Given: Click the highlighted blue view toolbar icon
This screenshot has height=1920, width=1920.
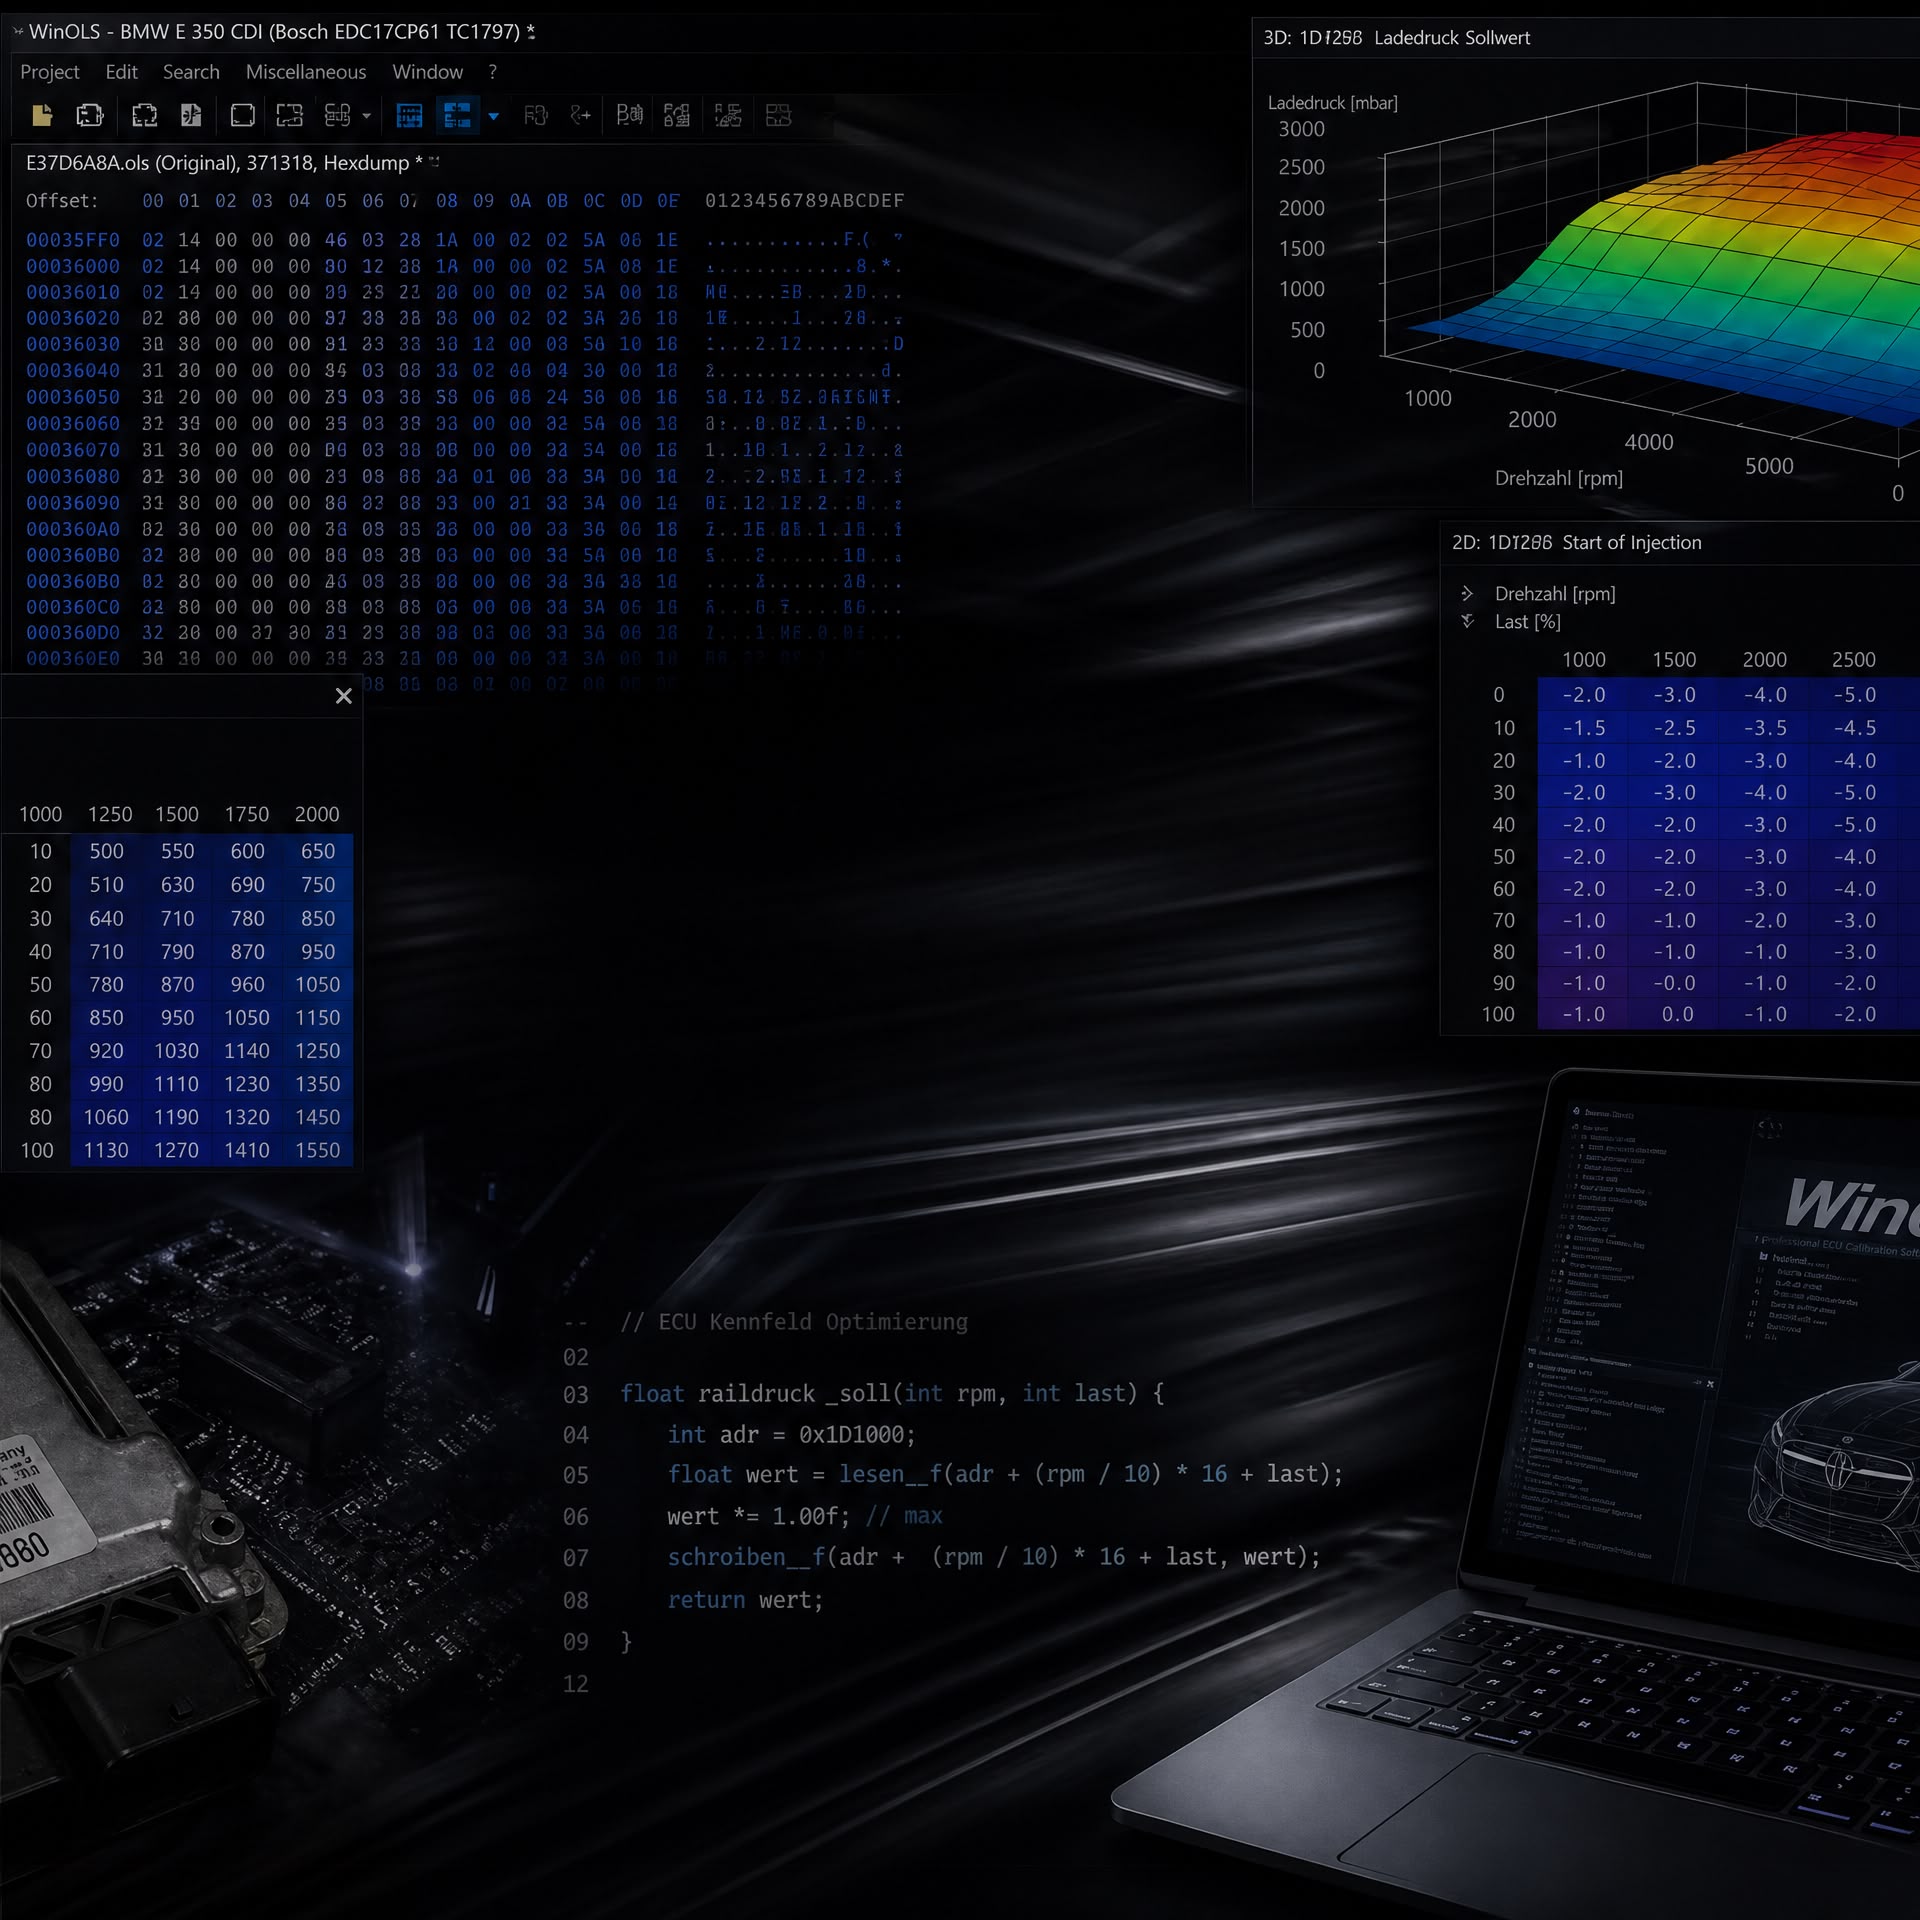Looking at the screenshot, I should (458, 116).
